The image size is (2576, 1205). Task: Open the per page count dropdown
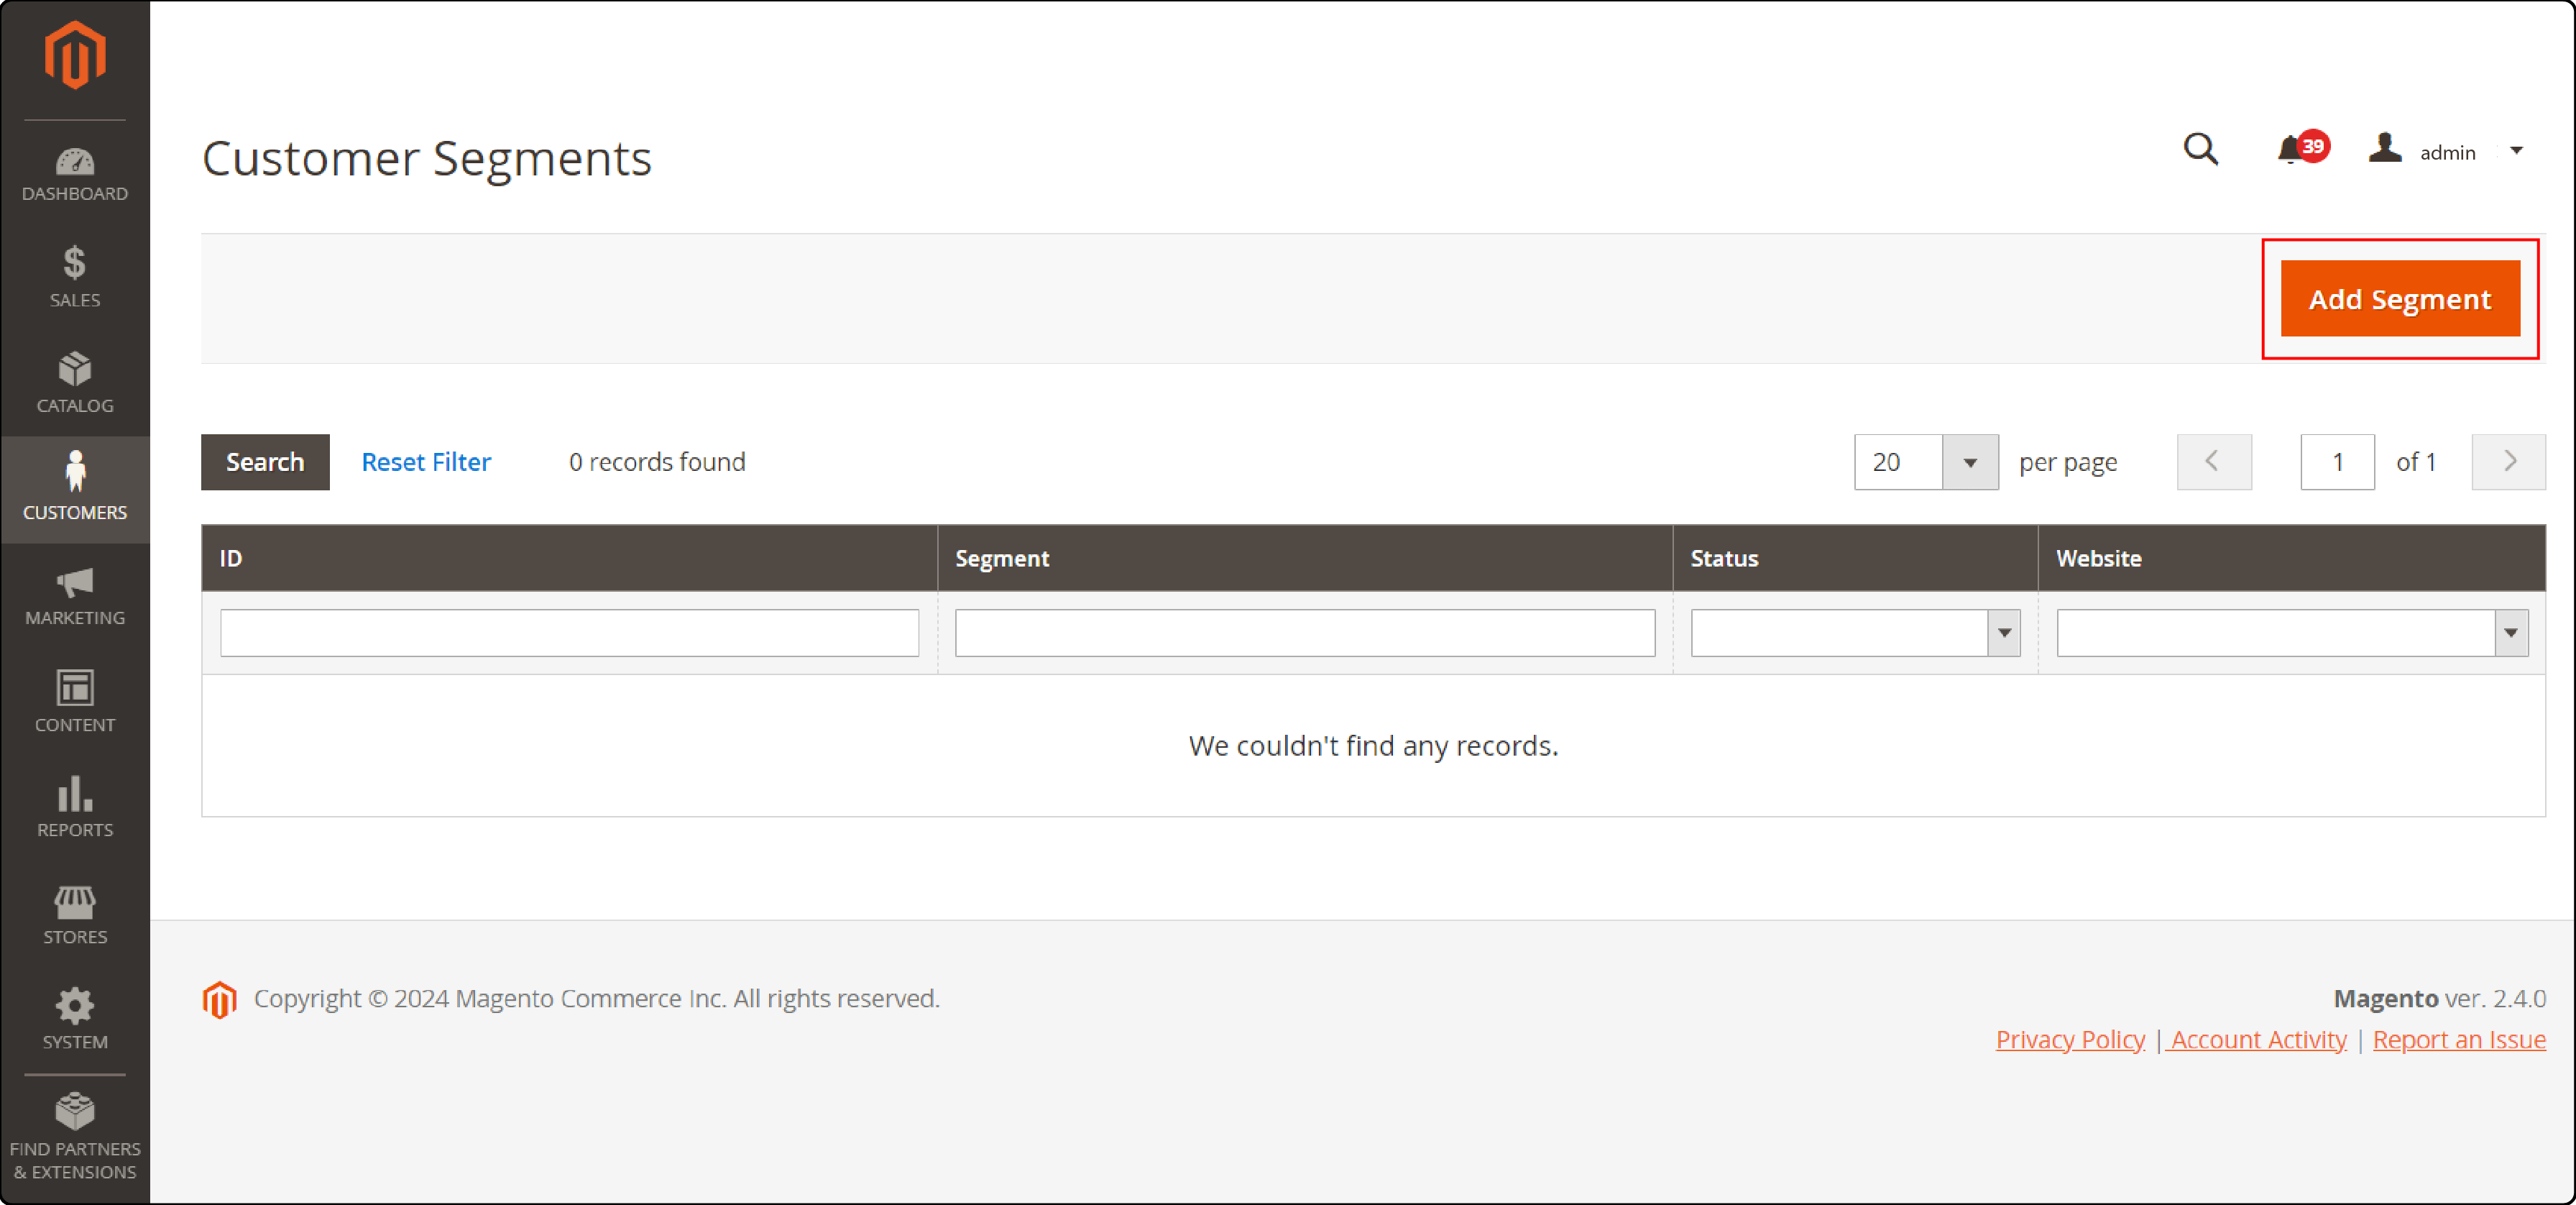(x=1926, y=462)
